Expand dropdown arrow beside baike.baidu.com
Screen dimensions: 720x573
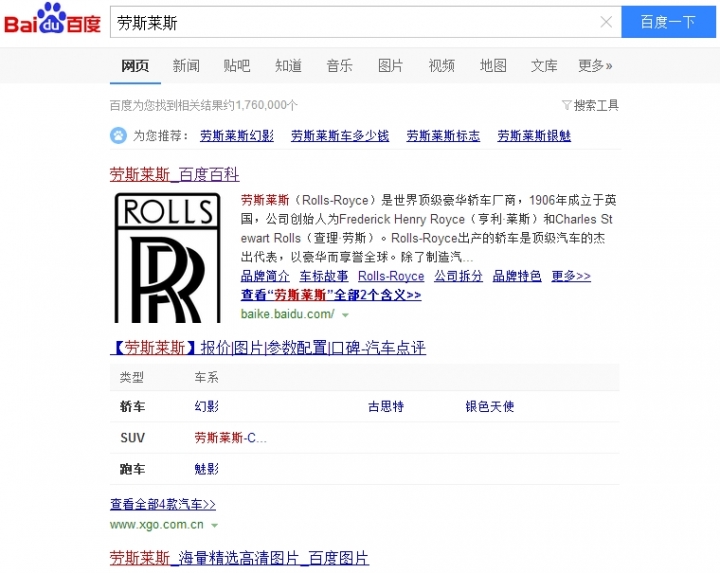pos(345,315)
